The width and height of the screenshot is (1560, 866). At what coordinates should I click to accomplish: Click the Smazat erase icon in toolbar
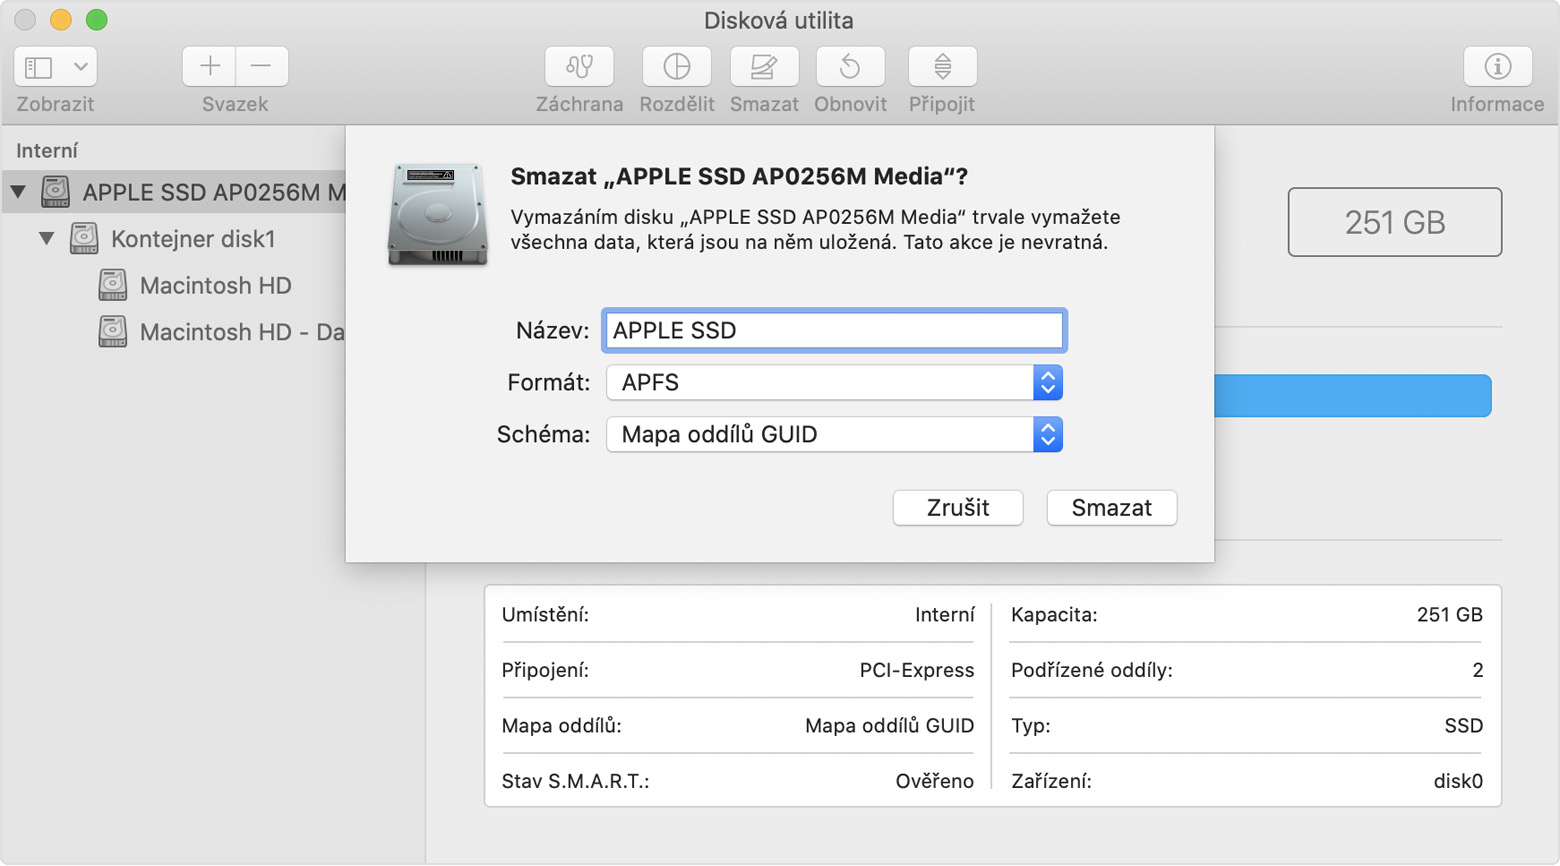point(764,67)
